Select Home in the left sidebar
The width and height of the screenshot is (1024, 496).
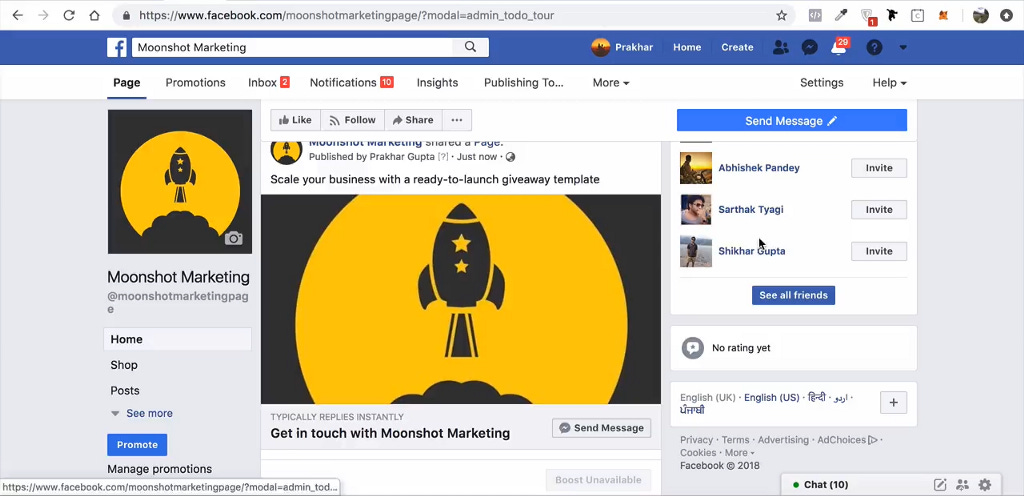point(178,339)
